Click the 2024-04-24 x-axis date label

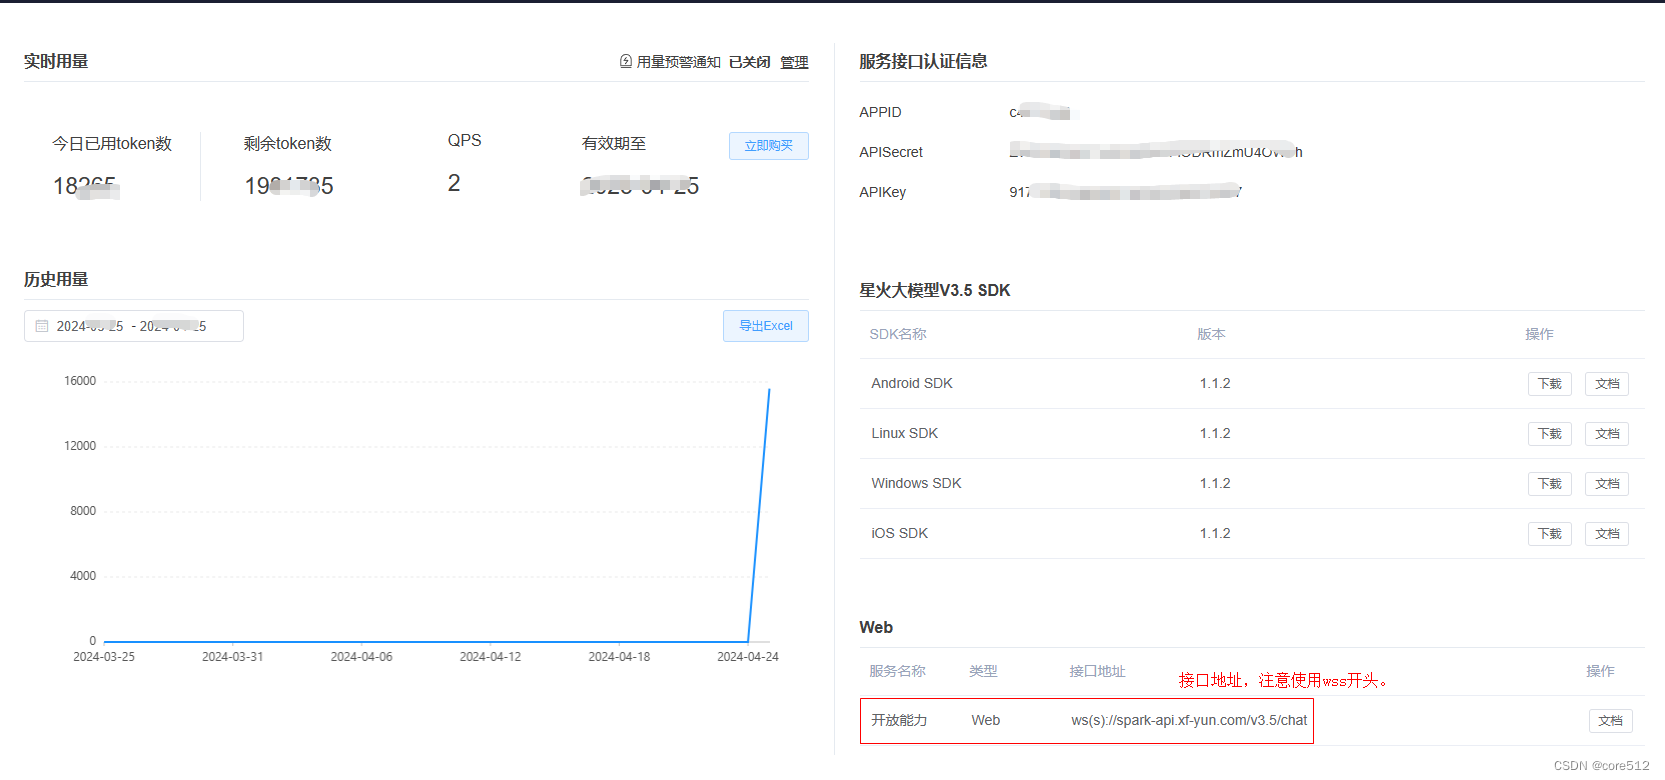pos(748,657)
